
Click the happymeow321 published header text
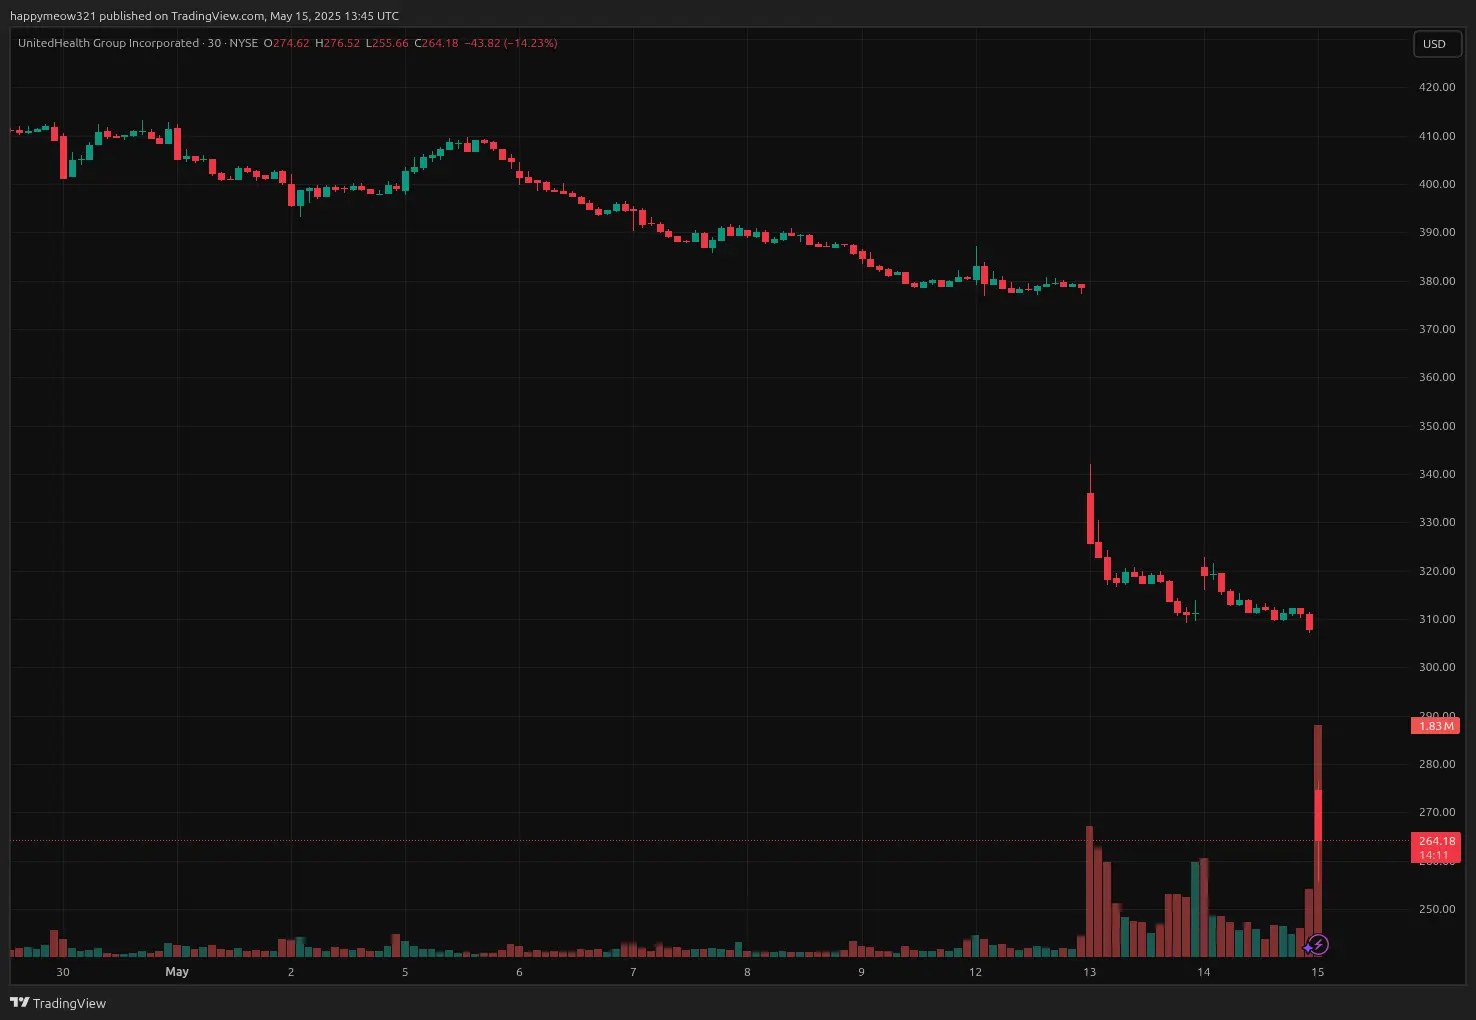click(x=204, y=16)
